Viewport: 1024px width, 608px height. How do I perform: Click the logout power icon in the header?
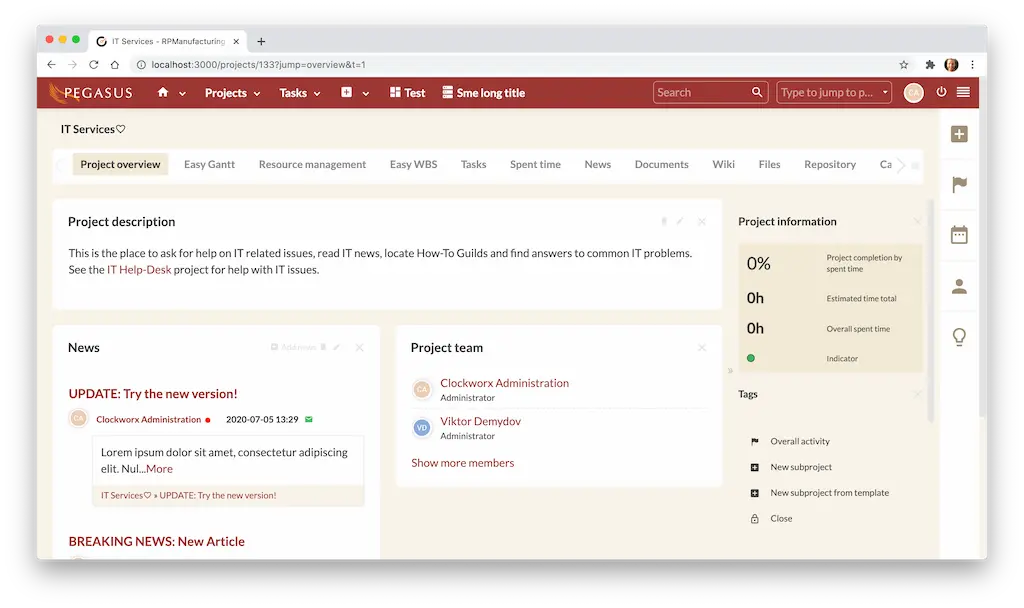point(941,92)
